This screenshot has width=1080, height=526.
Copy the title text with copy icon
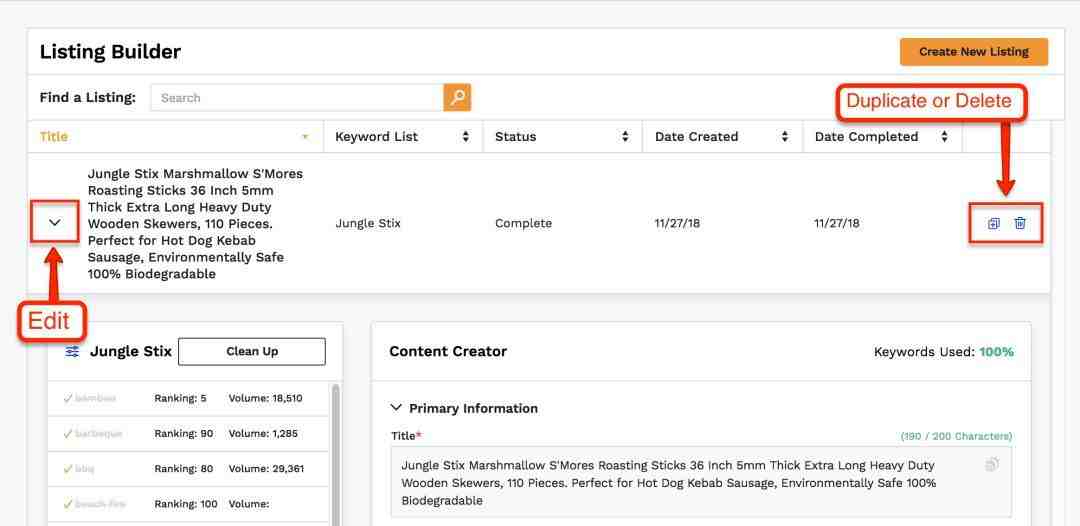coord(992,465)
